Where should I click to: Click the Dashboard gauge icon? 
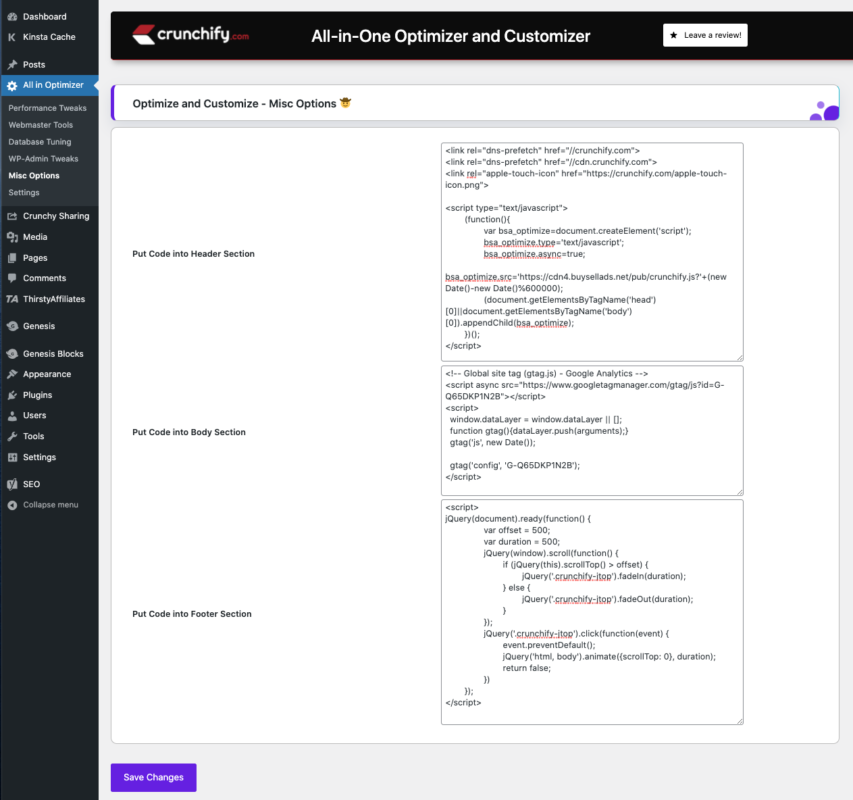(12, 17)
